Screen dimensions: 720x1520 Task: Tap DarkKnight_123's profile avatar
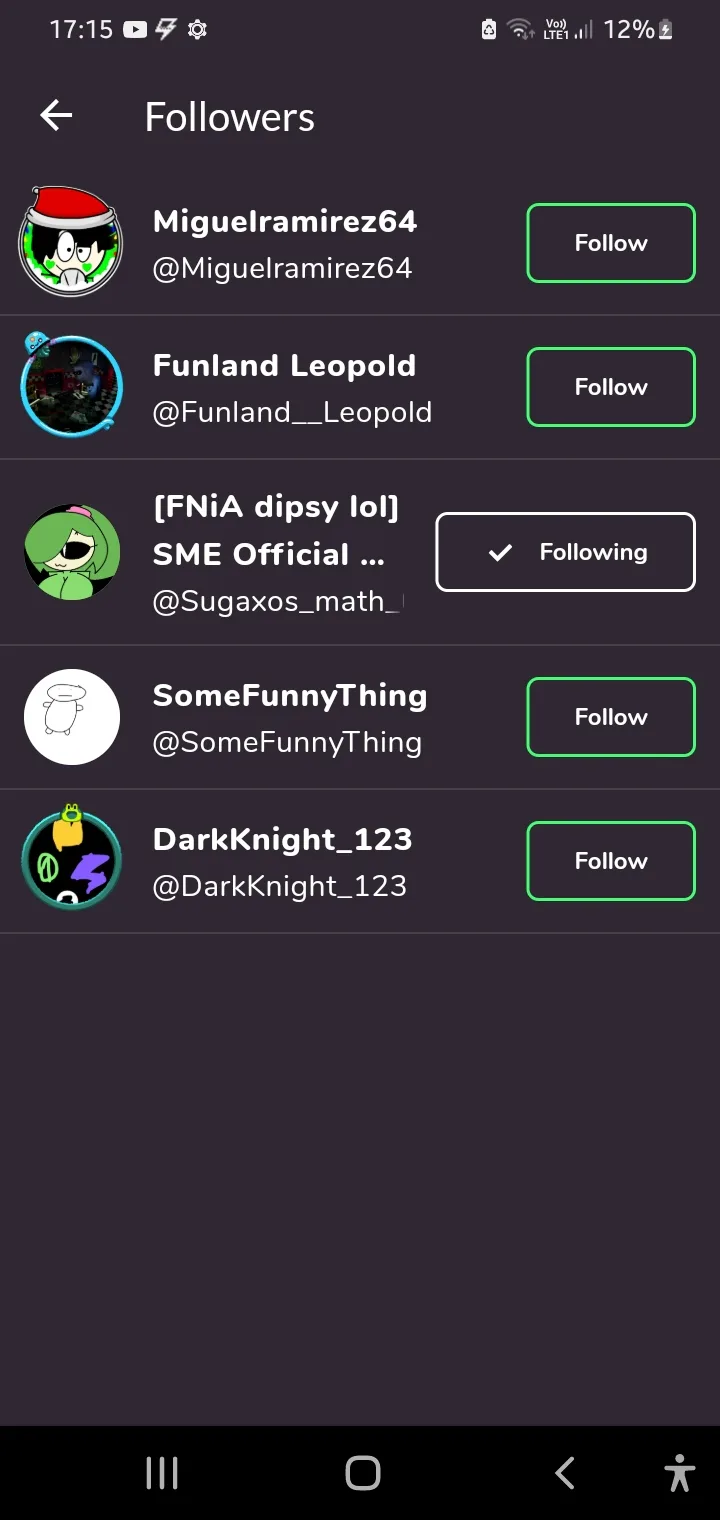coord(71,861)
